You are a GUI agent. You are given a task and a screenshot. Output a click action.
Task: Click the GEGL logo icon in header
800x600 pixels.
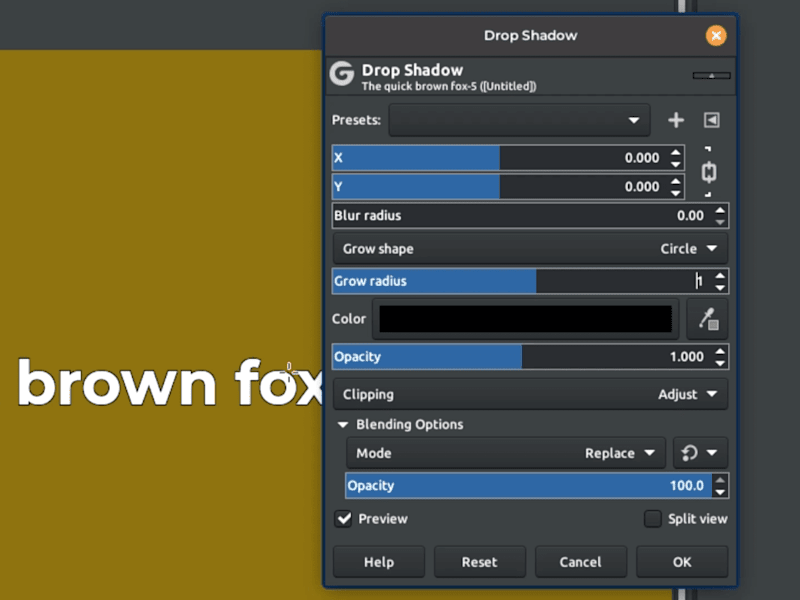tap(342, 73)
